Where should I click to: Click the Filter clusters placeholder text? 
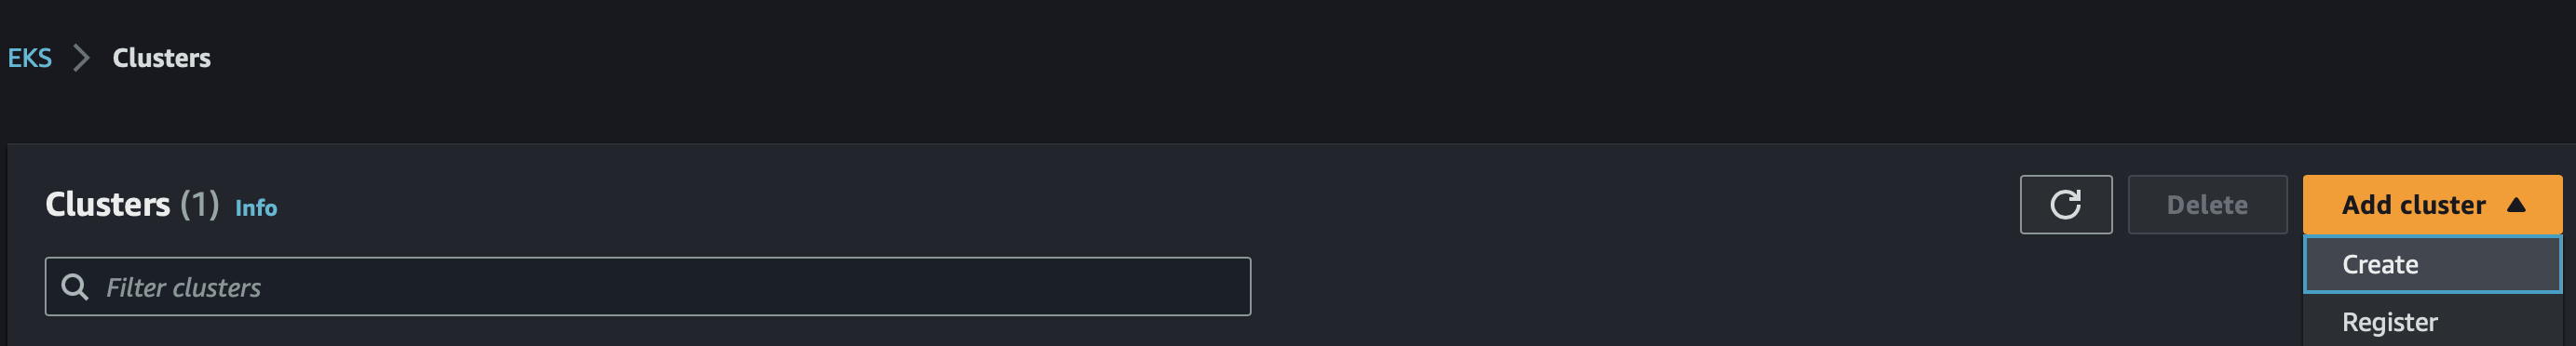183,288
